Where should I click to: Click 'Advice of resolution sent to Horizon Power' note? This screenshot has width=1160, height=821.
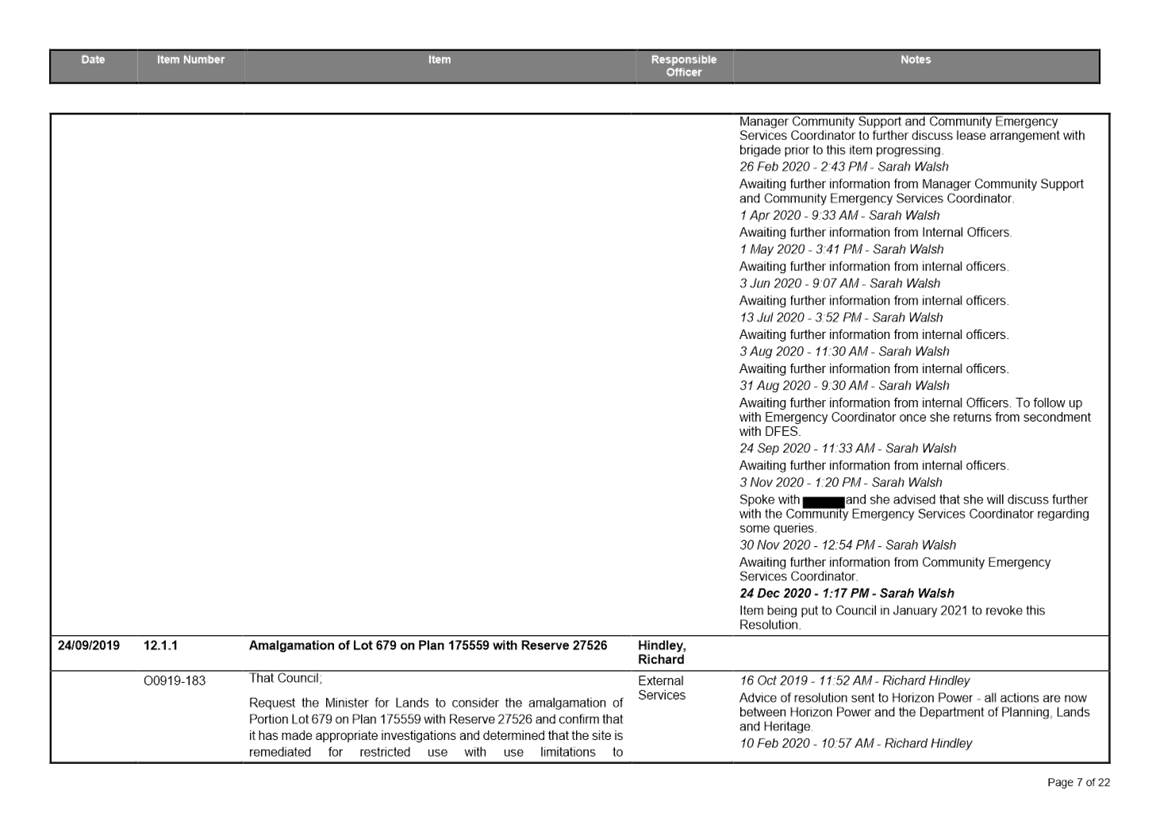click(914, 712)
